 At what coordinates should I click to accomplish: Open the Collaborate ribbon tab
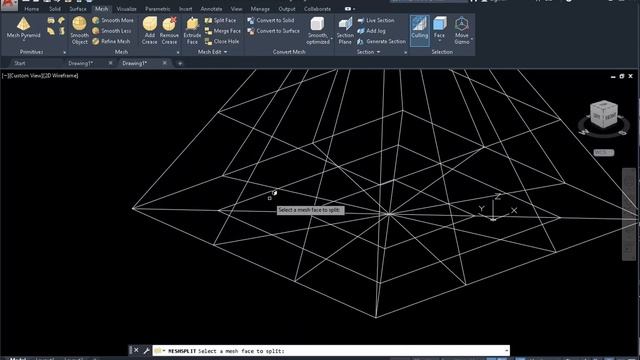pos(318,9)
